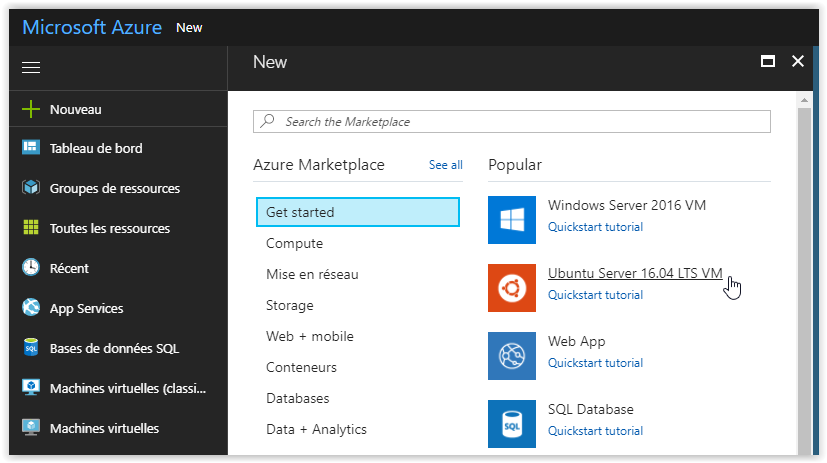Click the App Services globe icon
Image resolution: width=827 pixels, height=463 pixels.
pyautogui.click(x=31, y=308)
